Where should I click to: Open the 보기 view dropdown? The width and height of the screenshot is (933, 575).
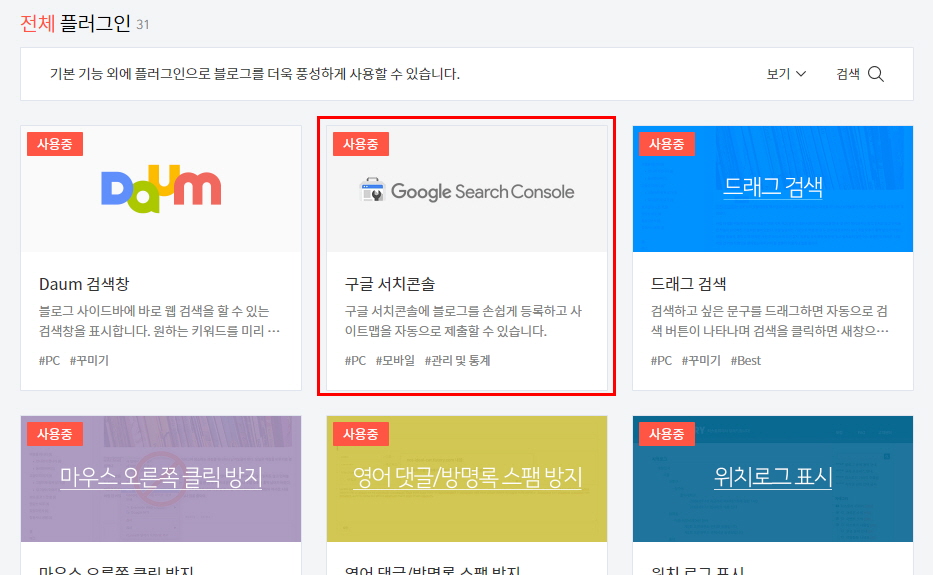[786, 74]
